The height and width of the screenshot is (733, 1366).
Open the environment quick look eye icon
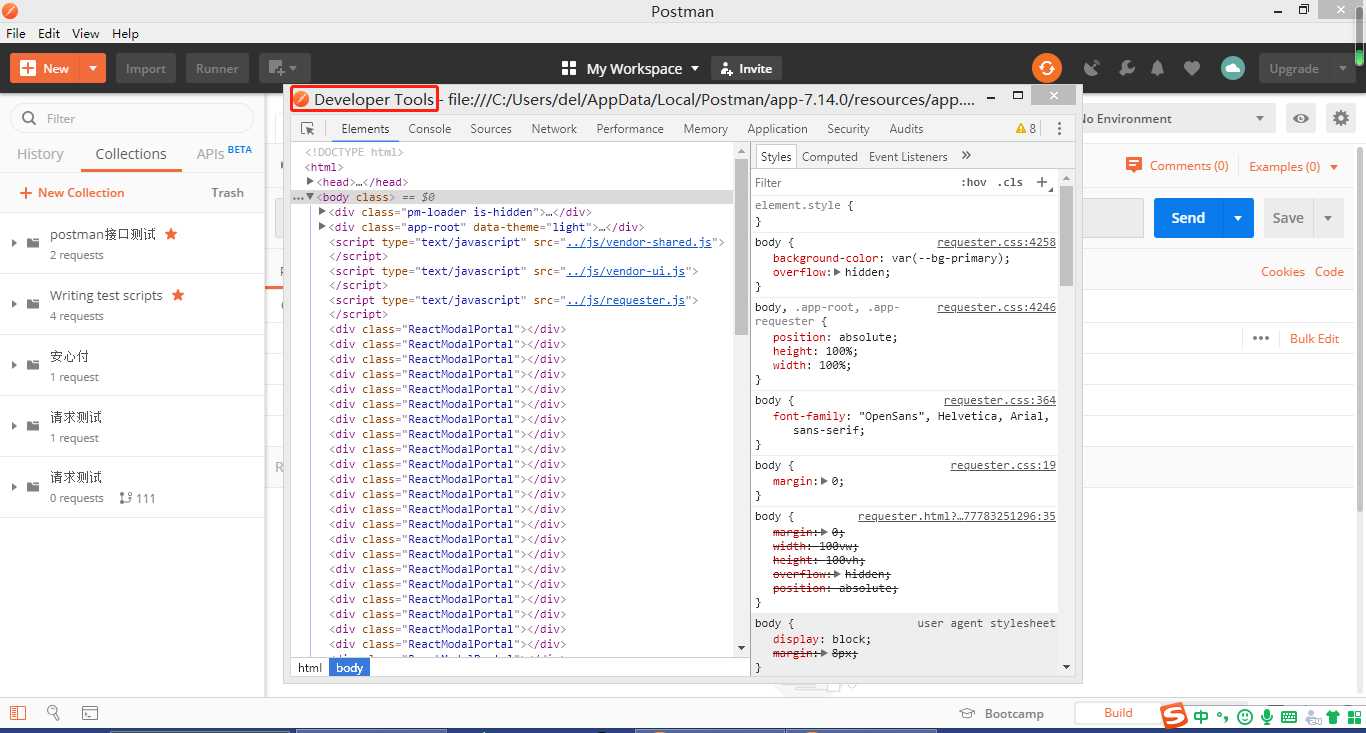(x=1300, y=118)
